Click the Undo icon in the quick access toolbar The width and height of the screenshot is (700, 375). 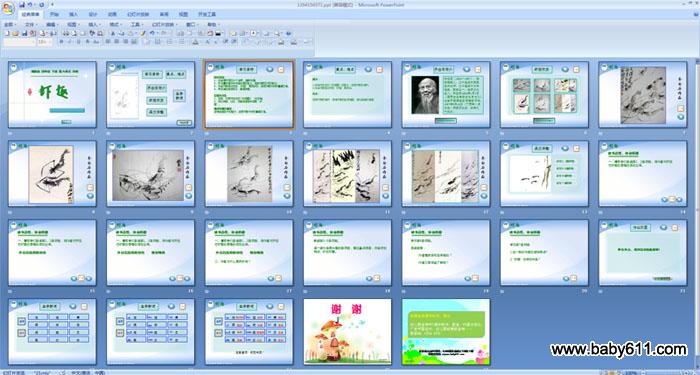(x=29, y=5)
